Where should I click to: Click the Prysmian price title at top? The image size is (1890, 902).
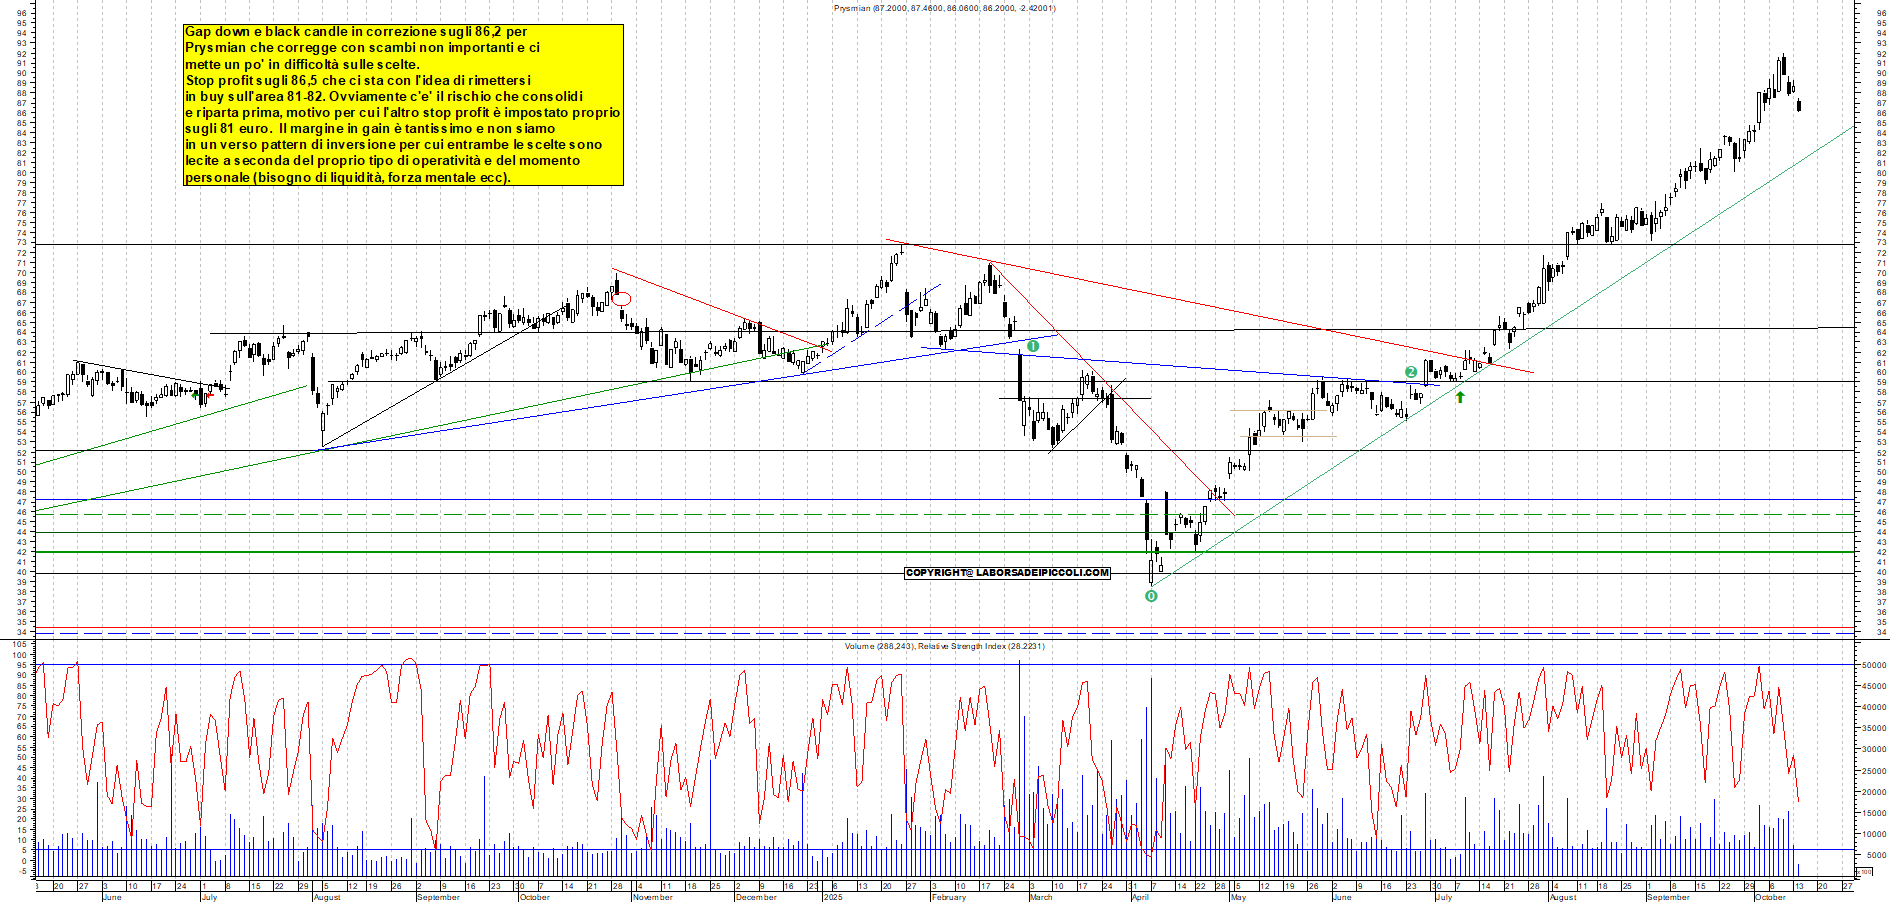click(x=944, y=8)
